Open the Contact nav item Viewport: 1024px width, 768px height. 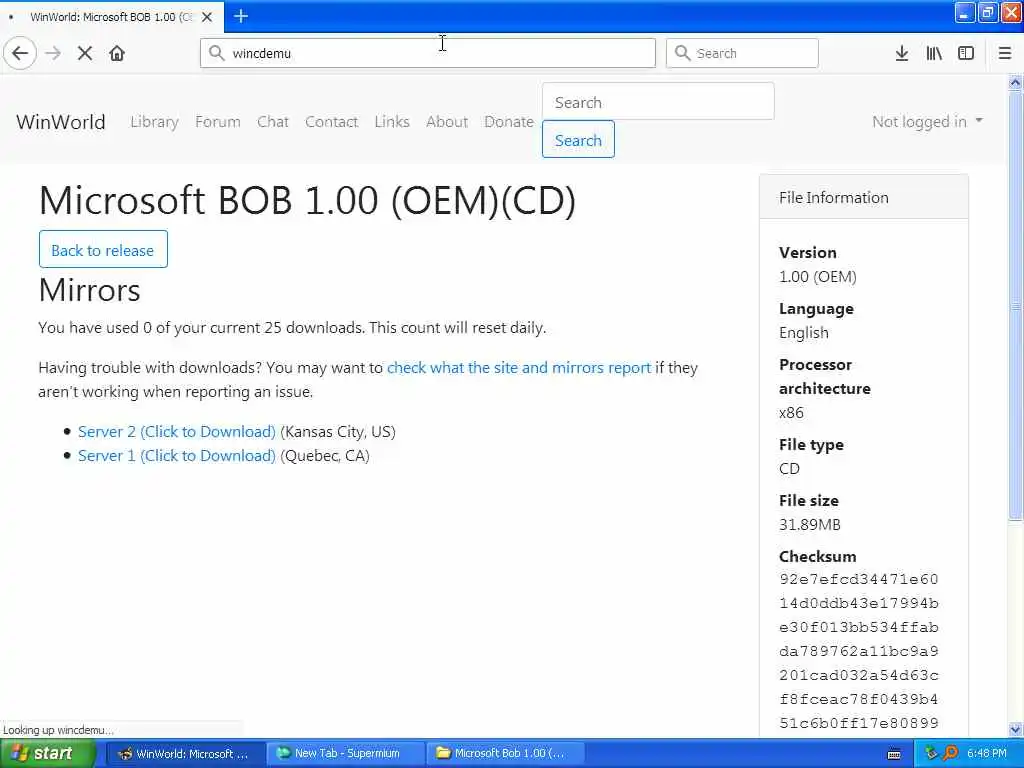[332, 122]
